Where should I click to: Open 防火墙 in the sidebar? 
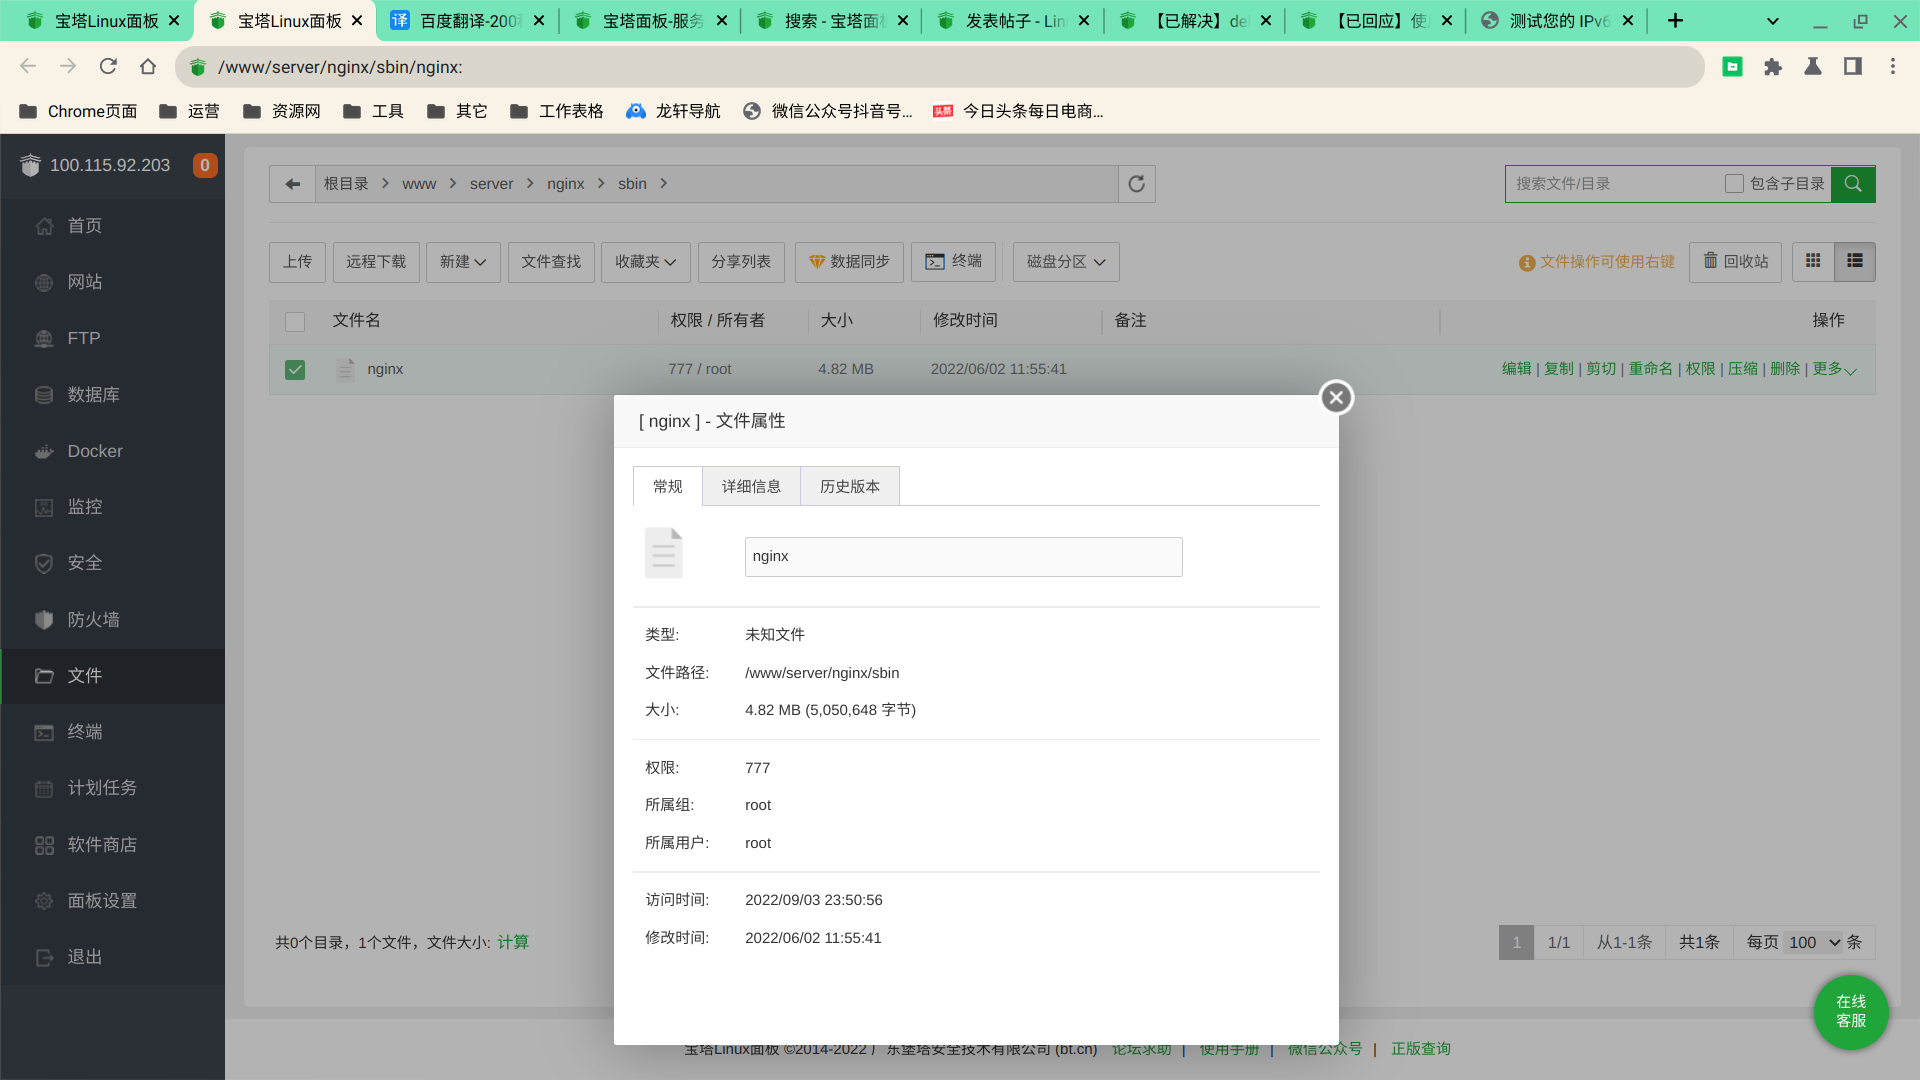click(112, 620)
